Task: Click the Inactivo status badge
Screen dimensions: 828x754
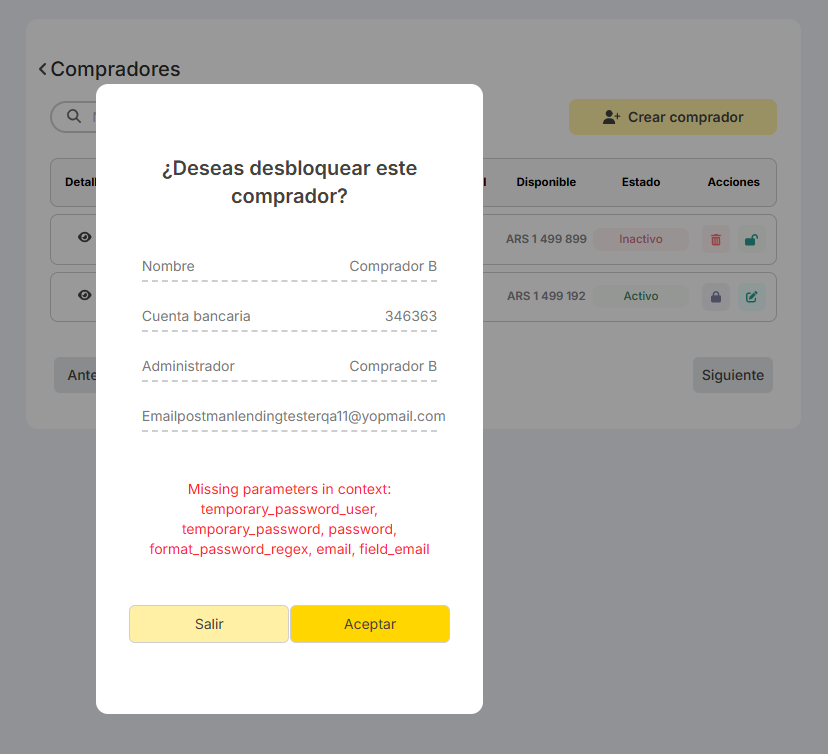Action: coord(641,239)
